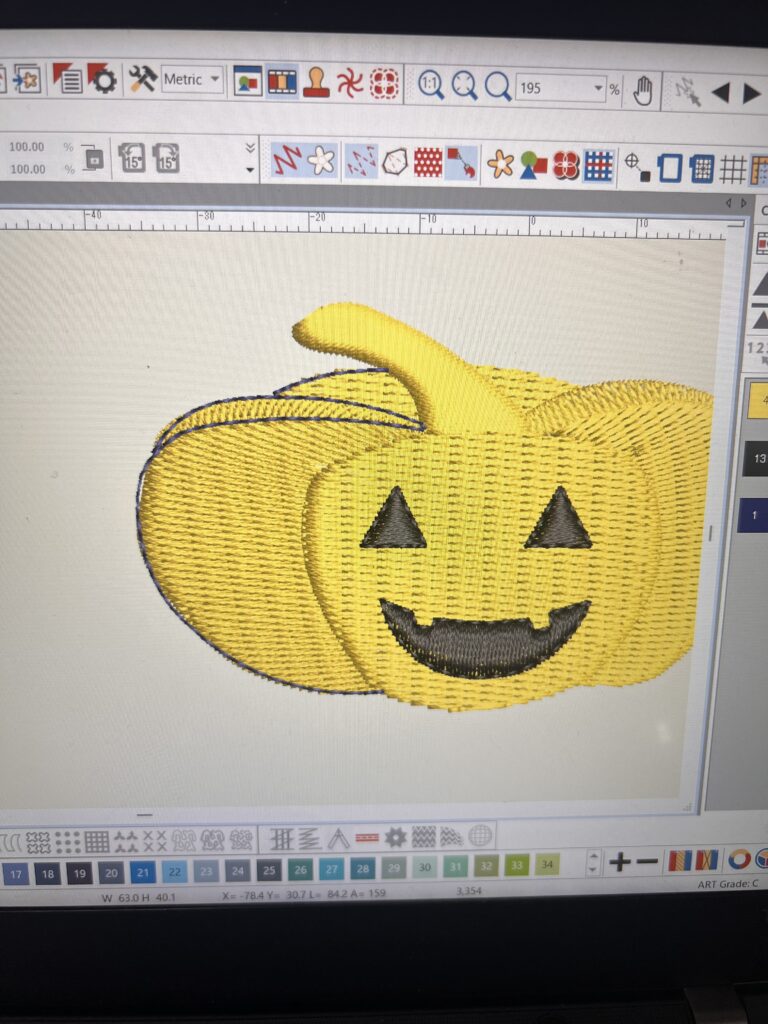Toggle the grid display icon
The height and width of the screenshot is (1024, 768).
(733, 169)
